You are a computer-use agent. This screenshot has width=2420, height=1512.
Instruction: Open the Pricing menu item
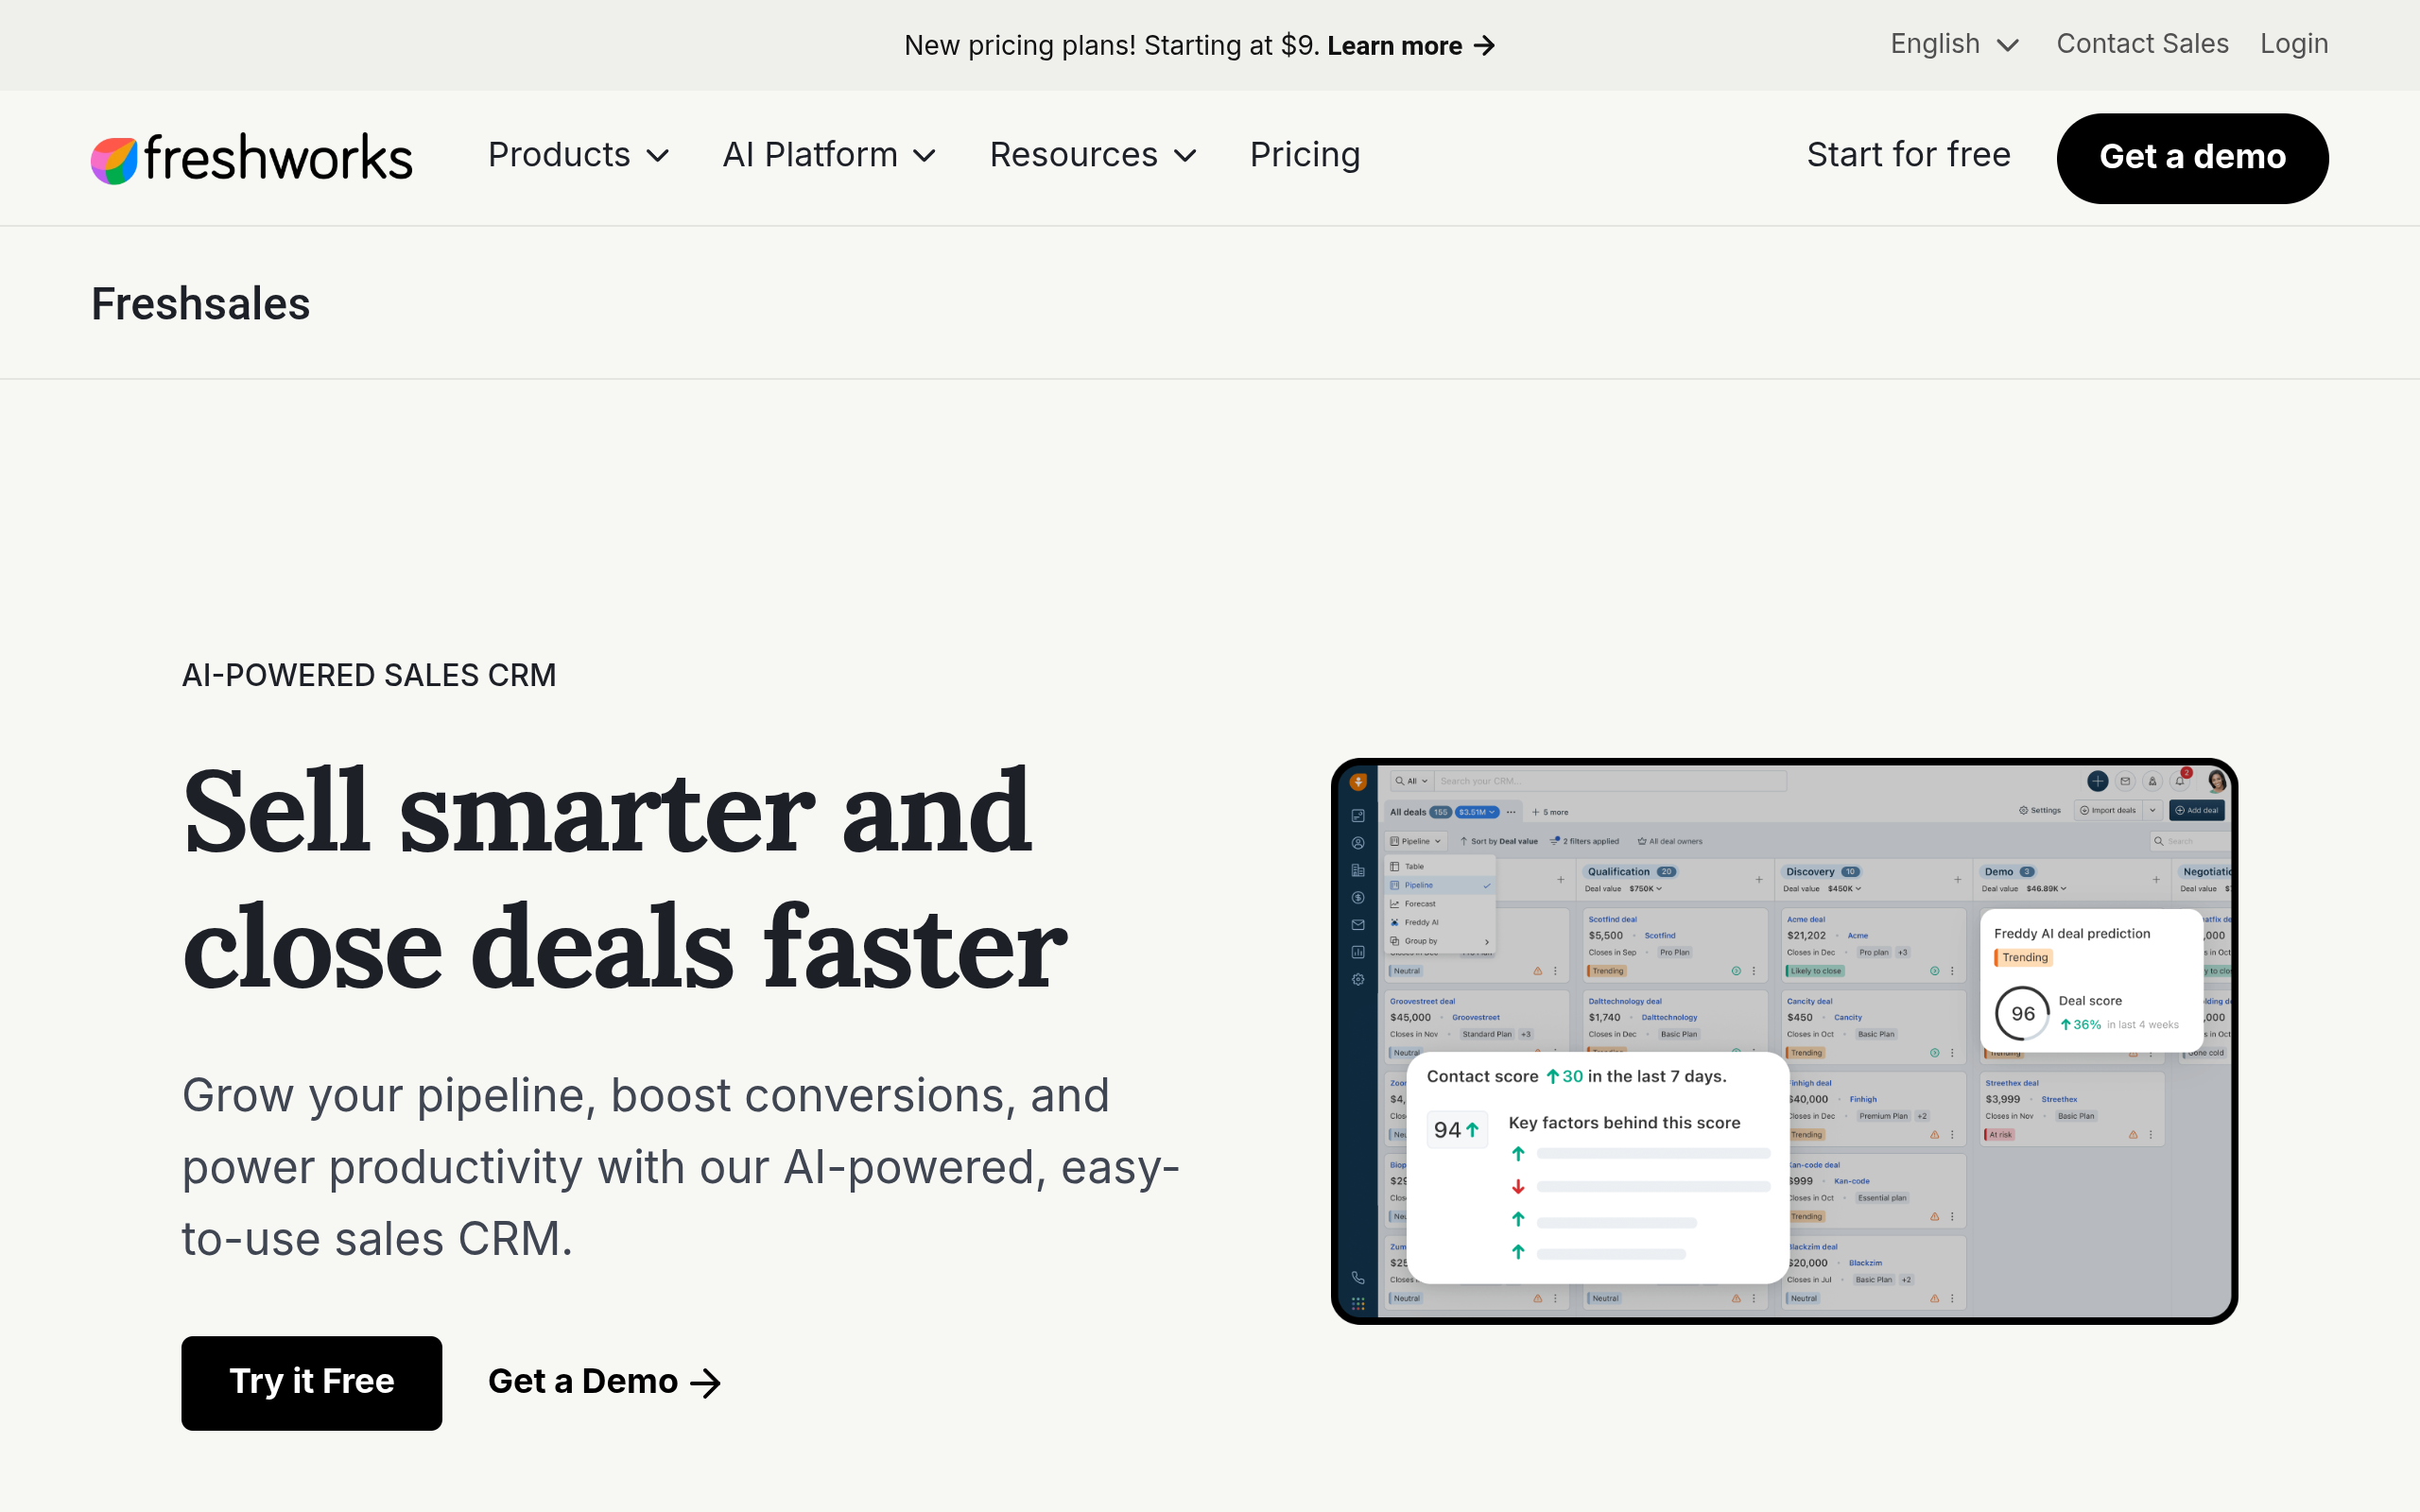click(1305, 155)
